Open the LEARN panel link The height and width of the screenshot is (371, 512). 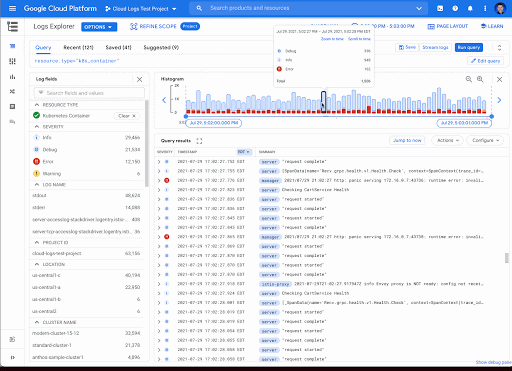492,26
